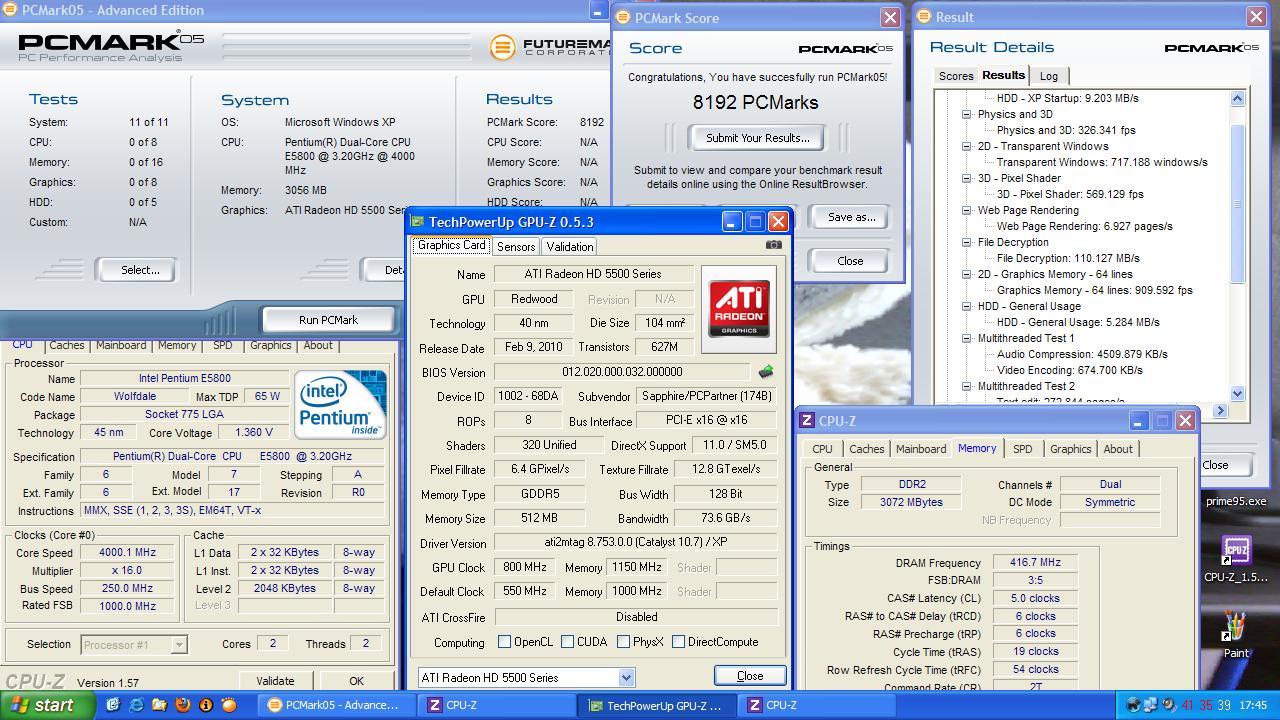
Task: Click the BIOS Version field in GPU-Z
Action: [x=622, y=372]
